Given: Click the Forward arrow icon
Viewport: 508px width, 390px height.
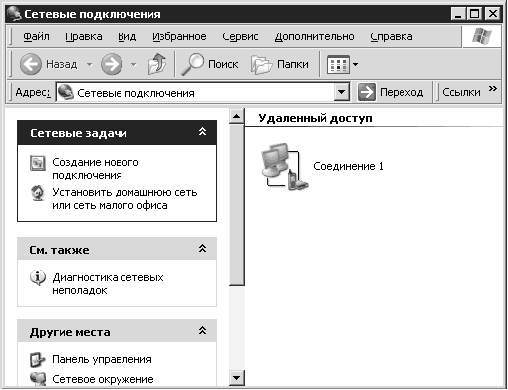Looking at the screenshot, I should point(112,64).
